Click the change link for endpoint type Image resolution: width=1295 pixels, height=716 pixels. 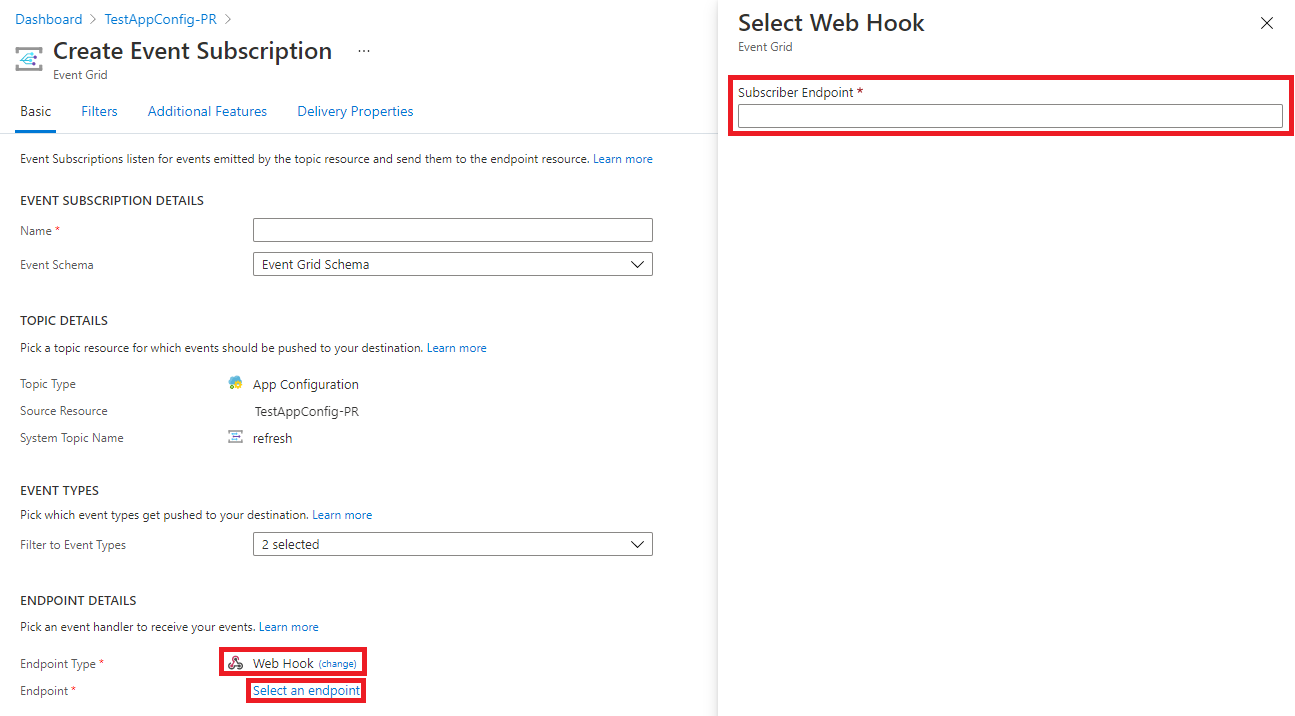[x=338, y=664]
